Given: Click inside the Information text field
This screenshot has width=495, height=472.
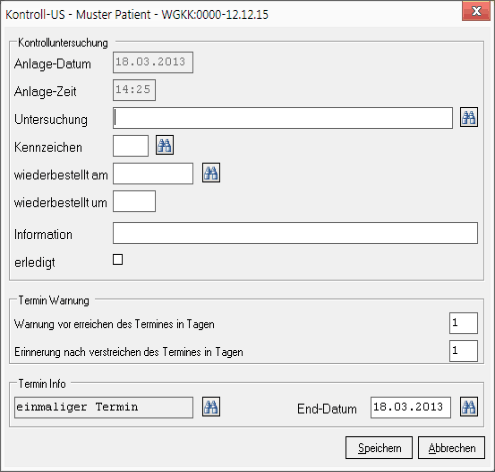Looking at the screenshot, I should 295,233.
